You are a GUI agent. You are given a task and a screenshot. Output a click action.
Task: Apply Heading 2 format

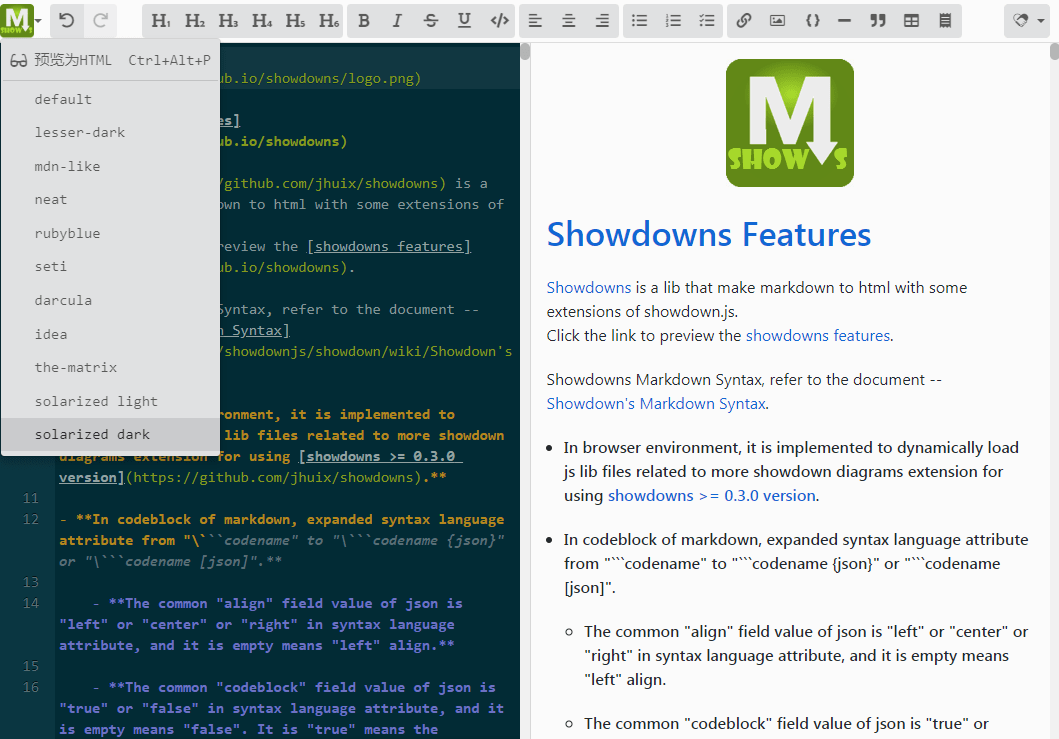195,20
